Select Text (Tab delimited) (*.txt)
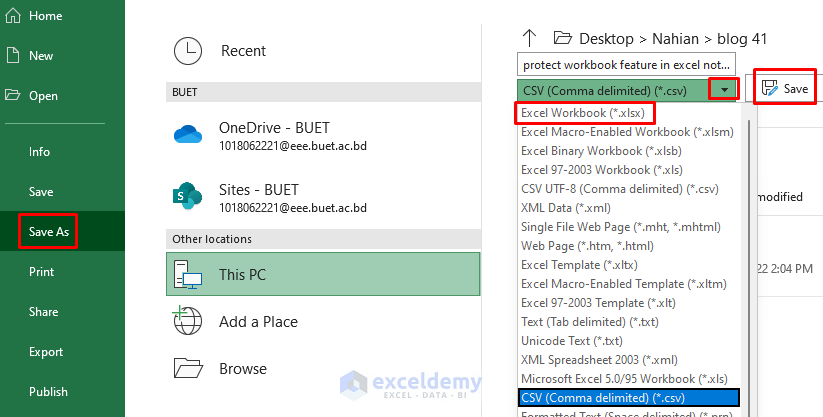Viewport: 823px width, 417px height. click(589, 321)
